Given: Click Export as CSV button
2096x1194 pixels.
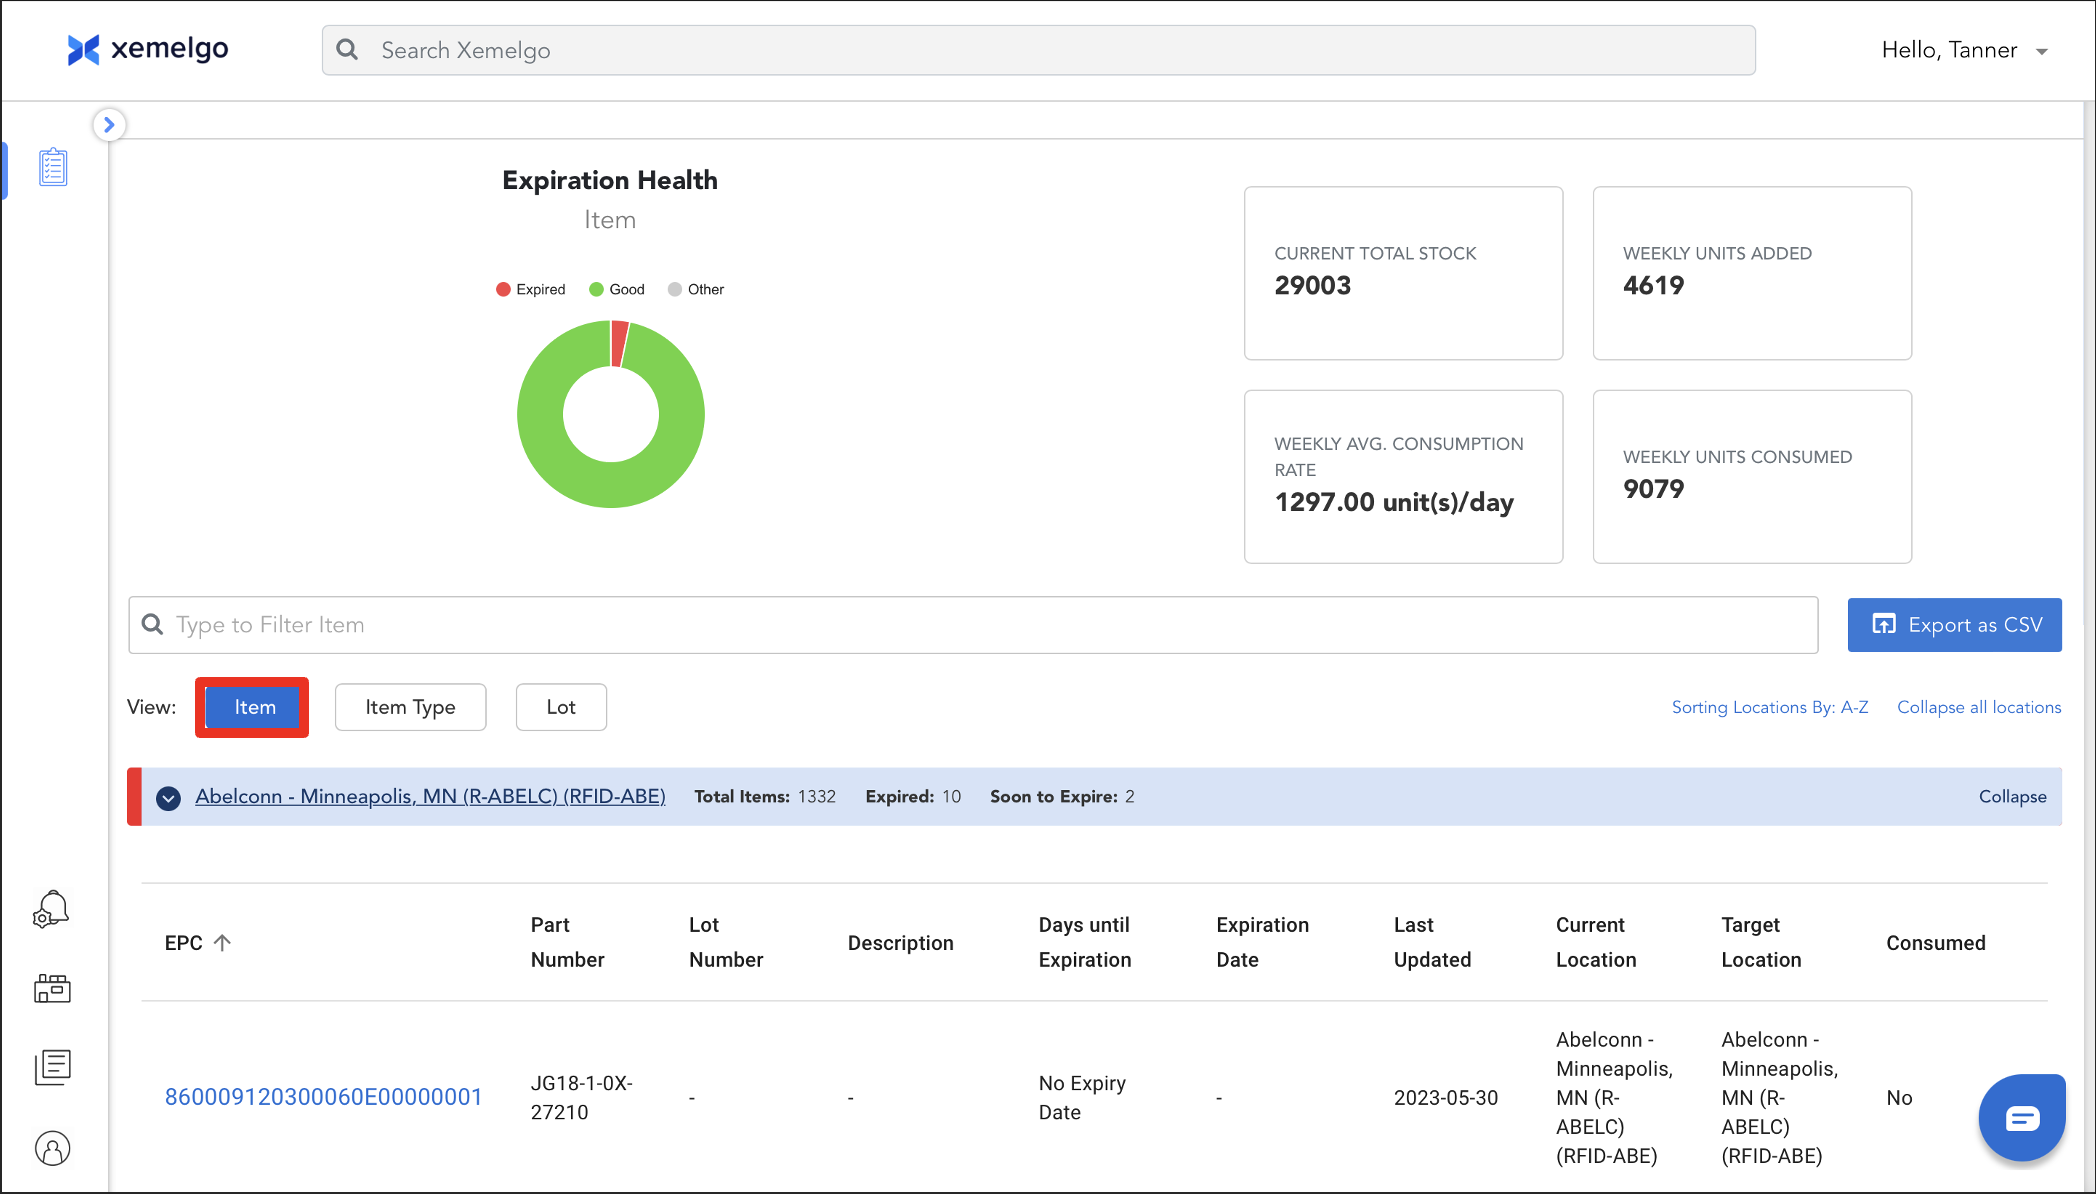Looking at the screenshot, I should point(1954,625).
